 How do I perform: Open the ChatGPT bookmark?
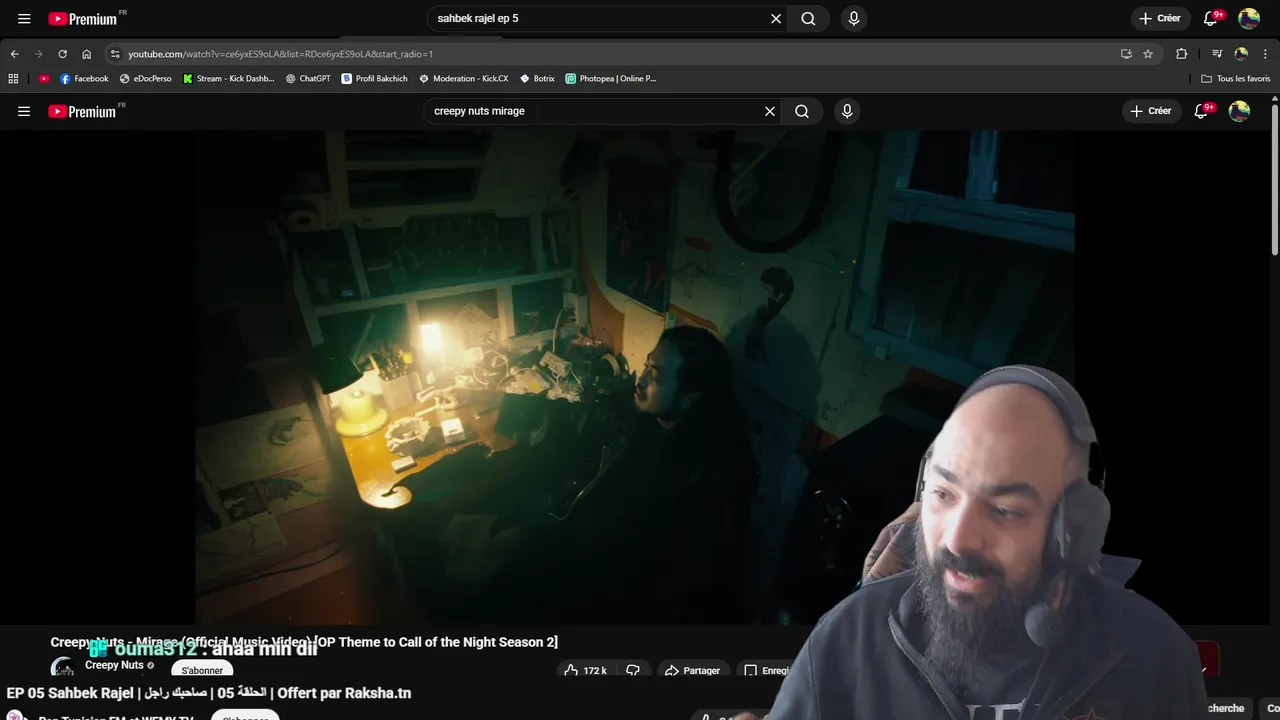point(308,78)
